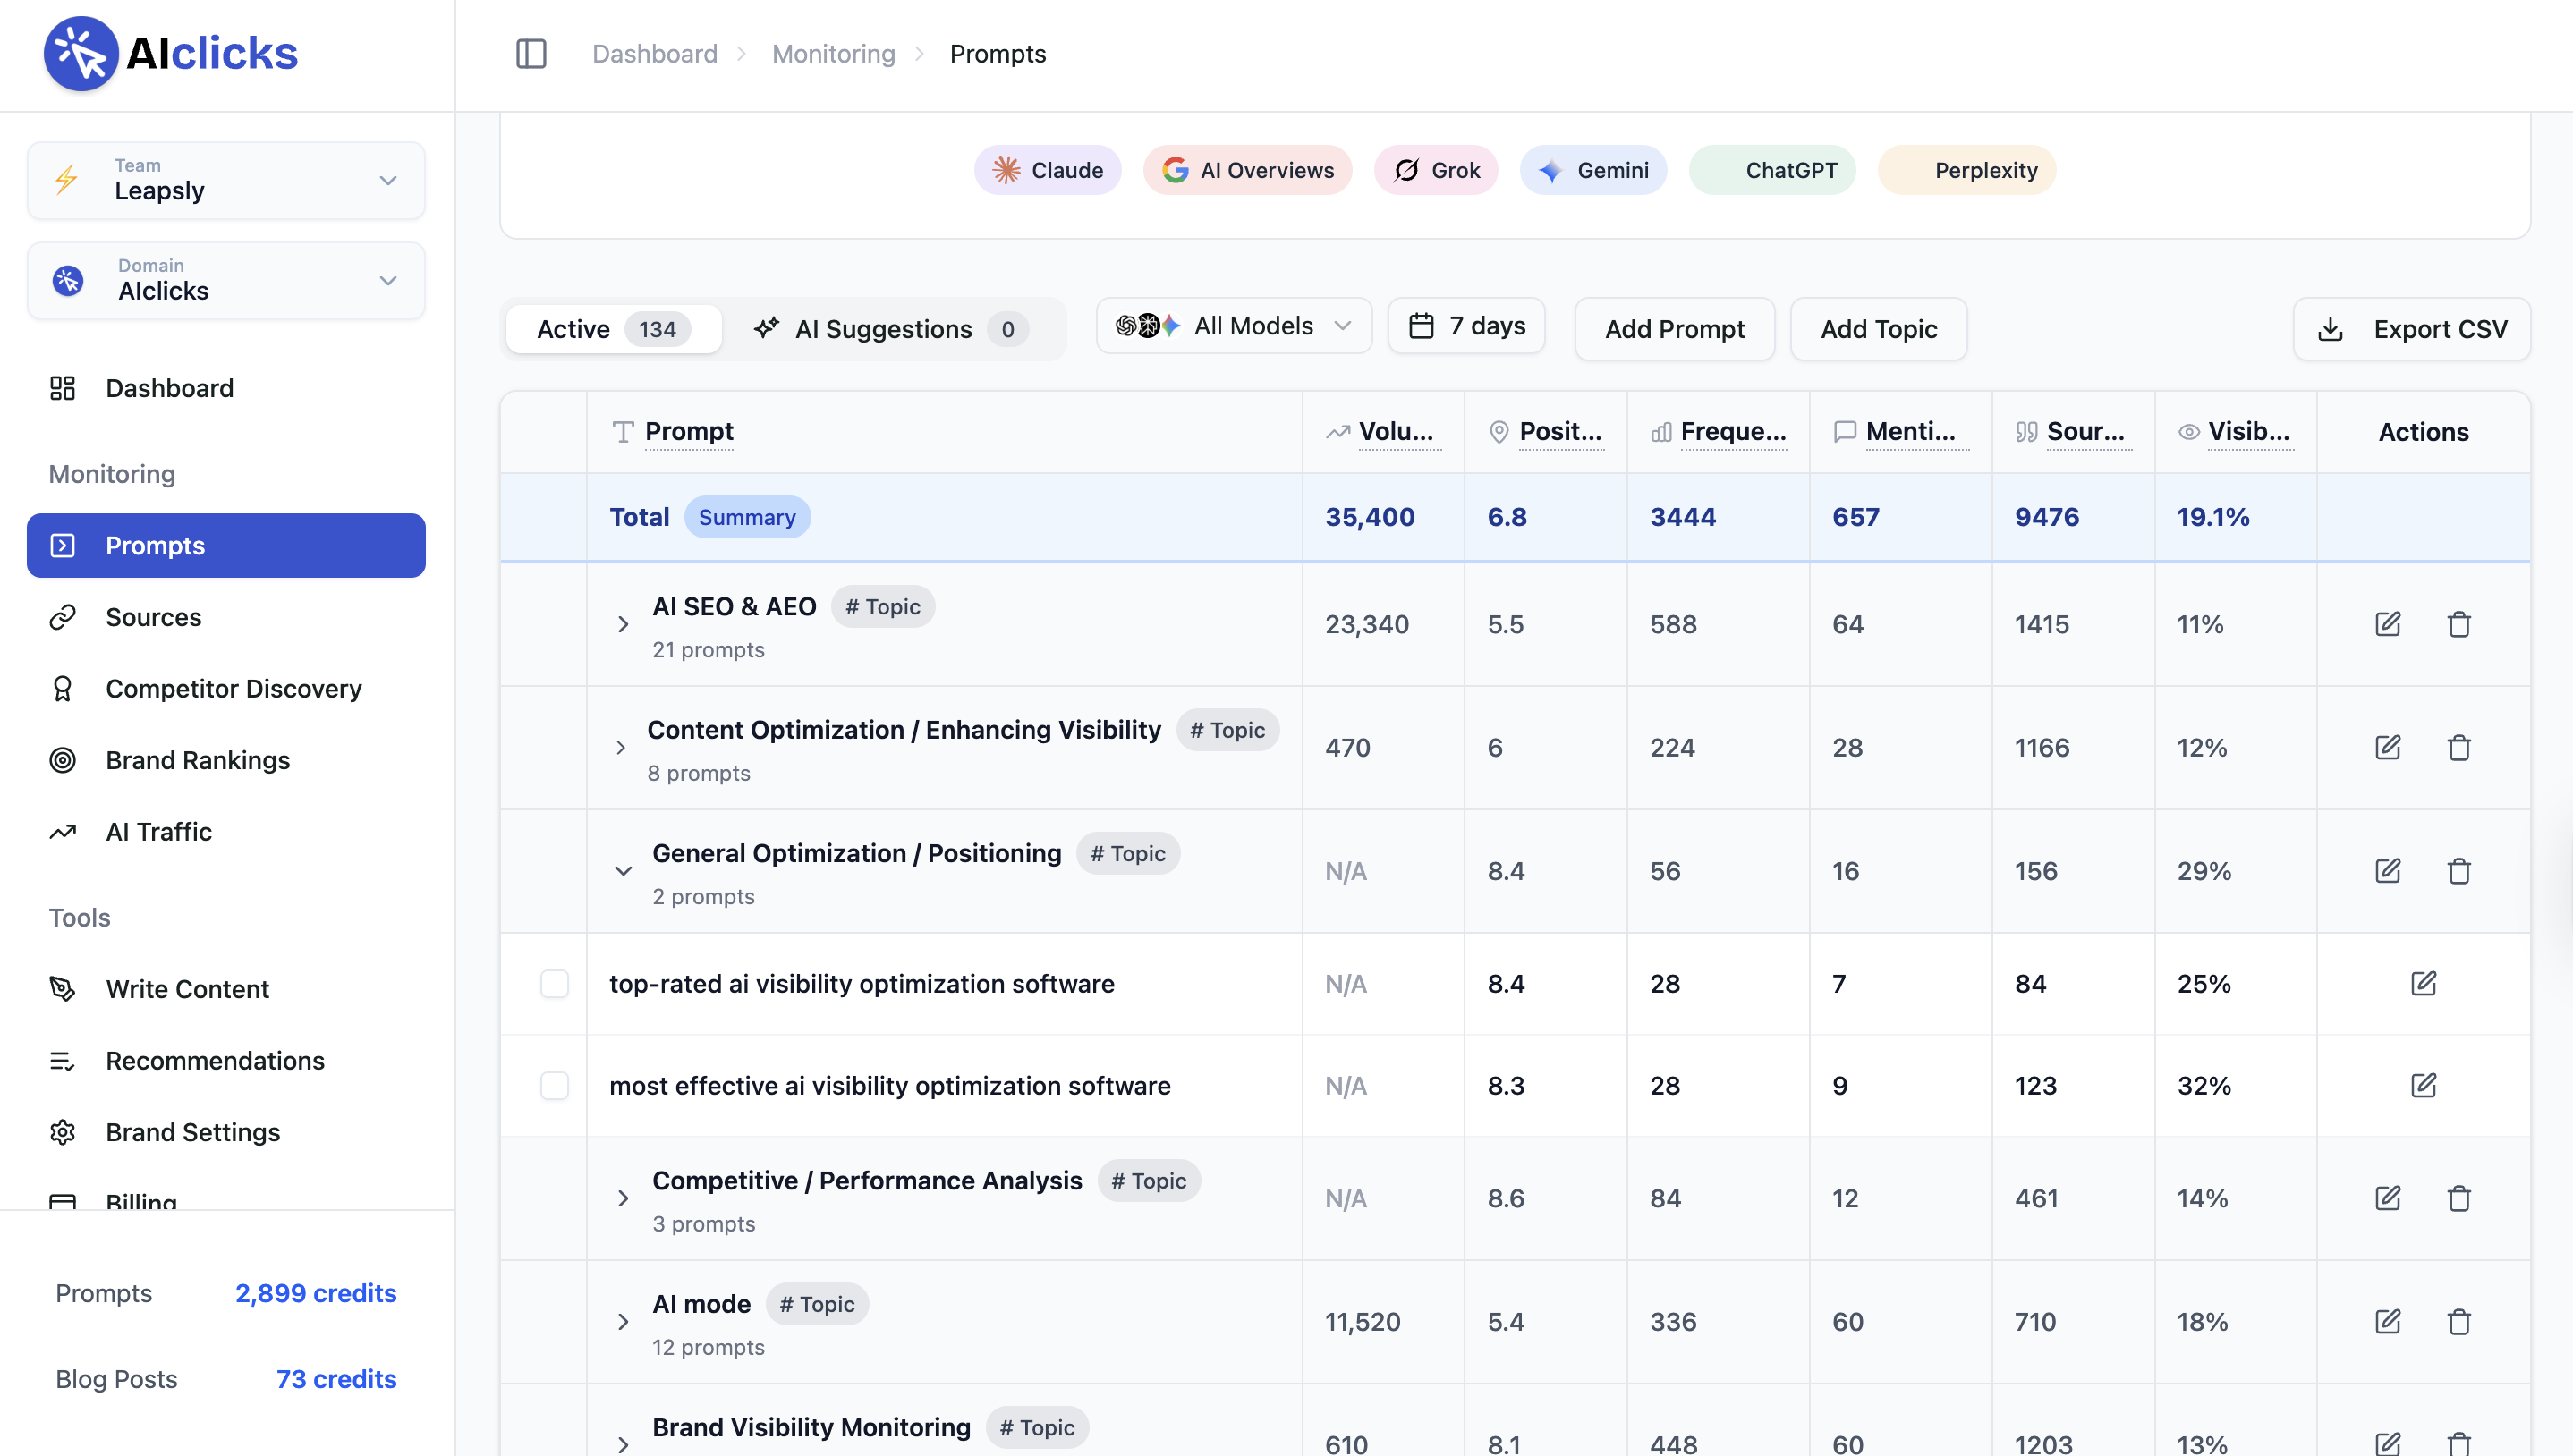Check the 'top-rated ai visibility optimization software' checkbox
The image size is (2573, 1456).
pos(554,983)
